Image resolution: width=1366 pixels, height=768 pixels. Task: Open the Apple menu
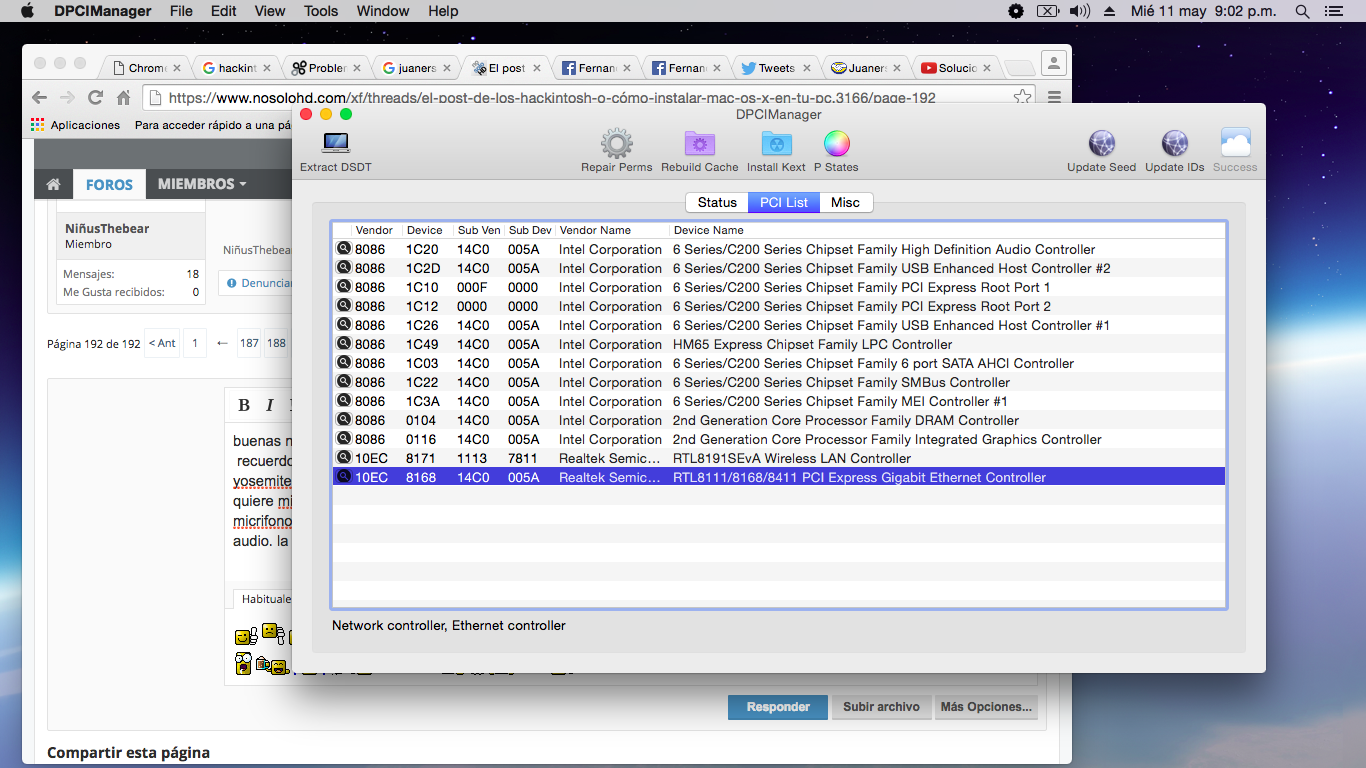[27, 11]
